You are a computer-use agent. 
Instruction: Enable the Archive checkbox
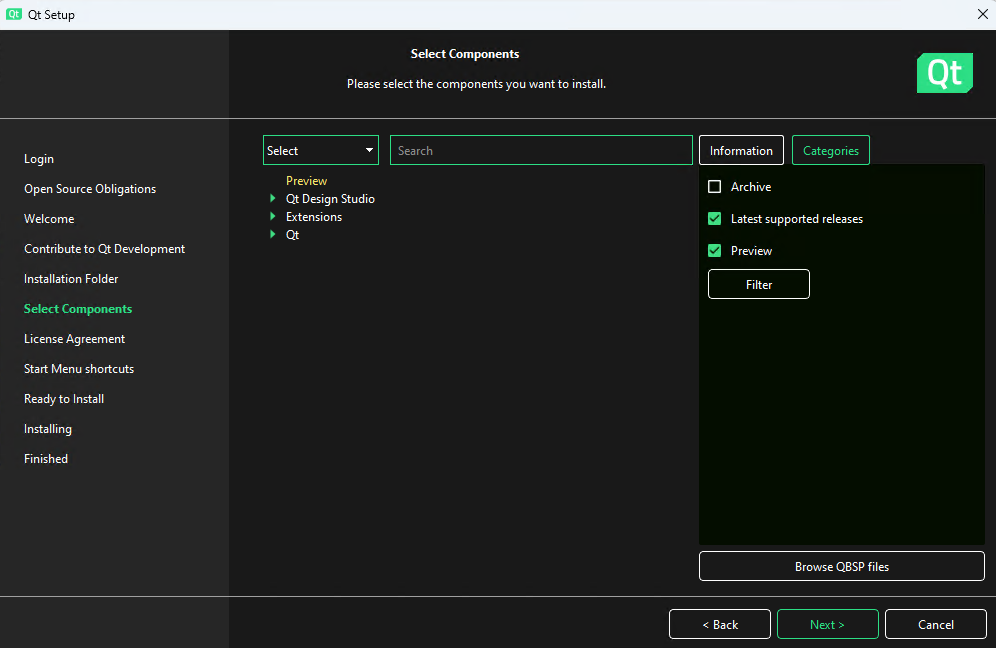(715, 187)
